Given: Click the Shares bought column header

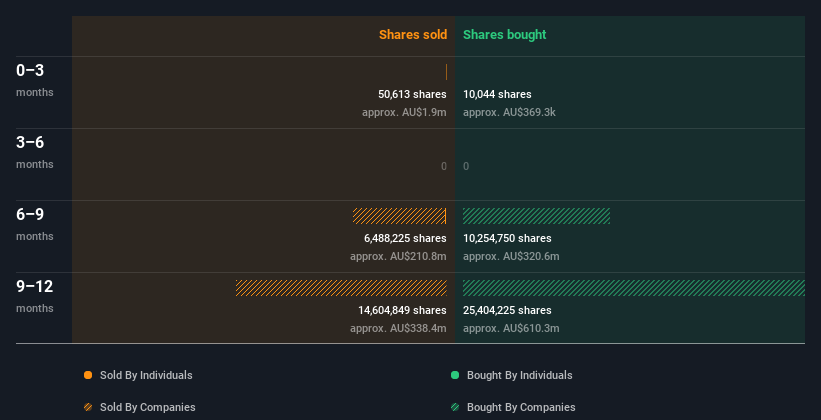Looking at the screenshot, I should pyautogui.click(x=504, y=35).
